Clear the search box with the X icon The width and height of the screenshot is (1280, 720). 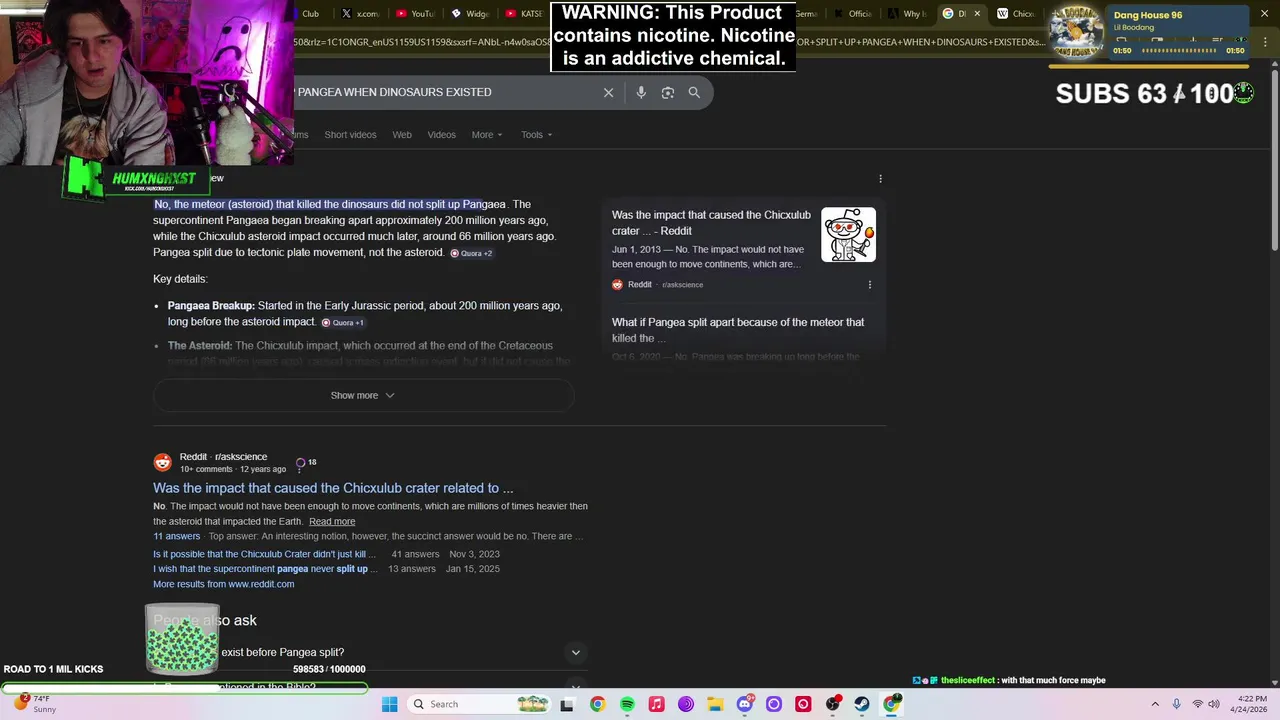click(x=608, y=92)
